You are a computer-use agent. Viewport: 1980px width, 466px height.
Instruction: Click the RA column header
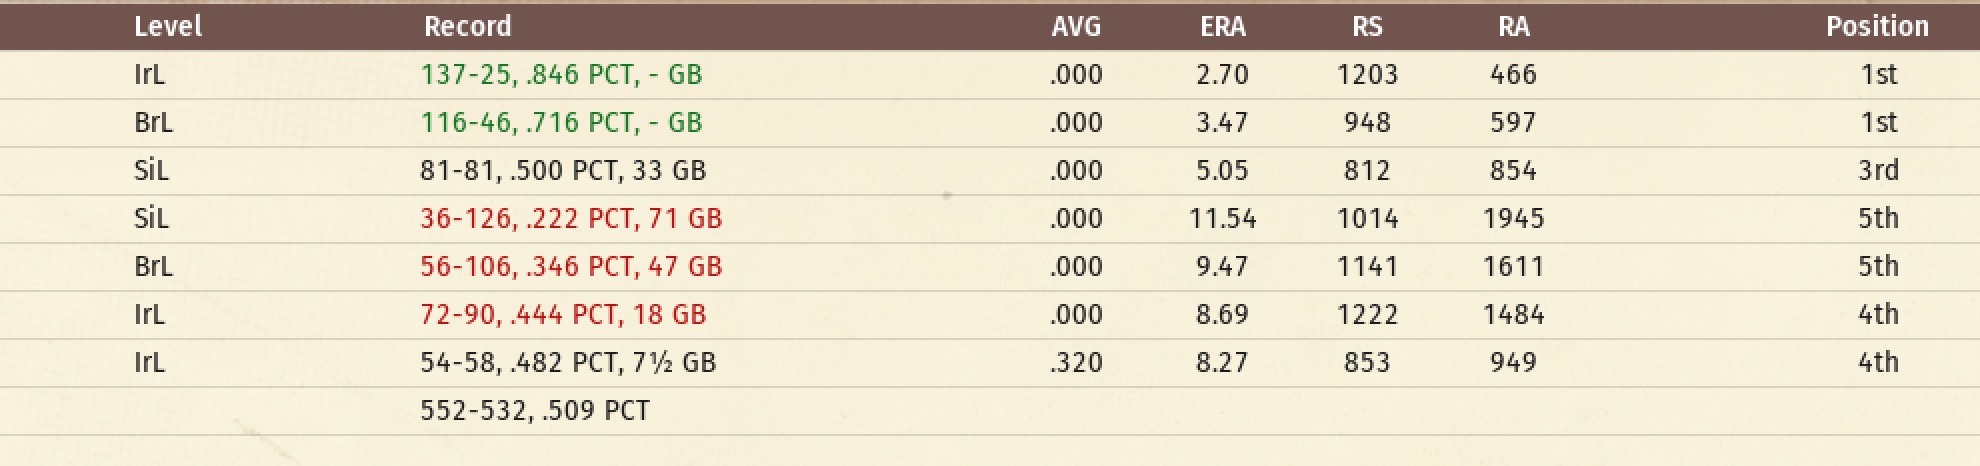pos(1513,26)
